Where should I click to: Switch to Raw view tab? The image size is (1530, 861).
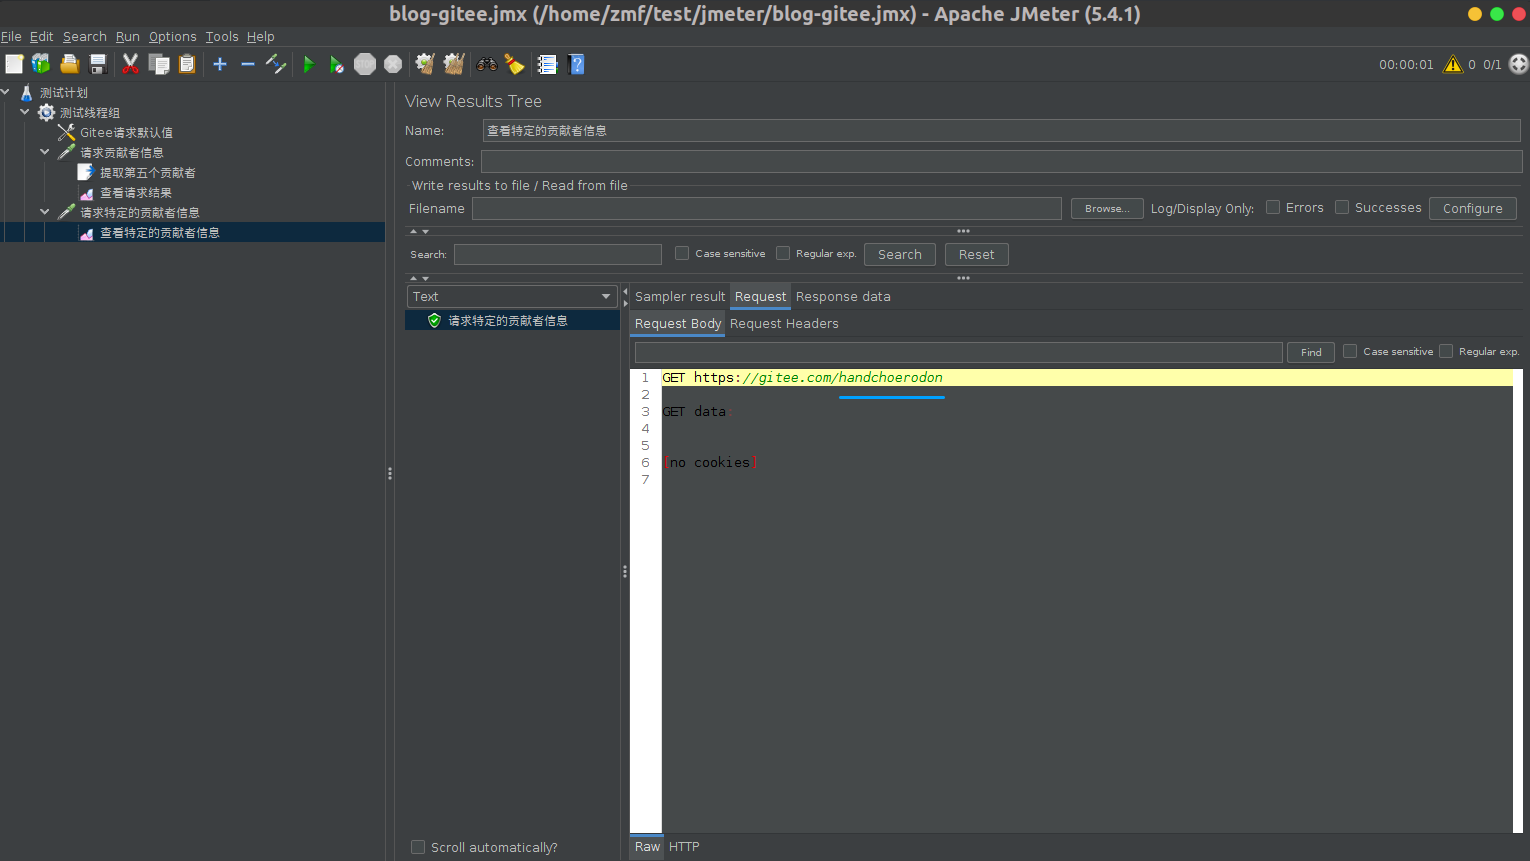[x=647, y=847]
